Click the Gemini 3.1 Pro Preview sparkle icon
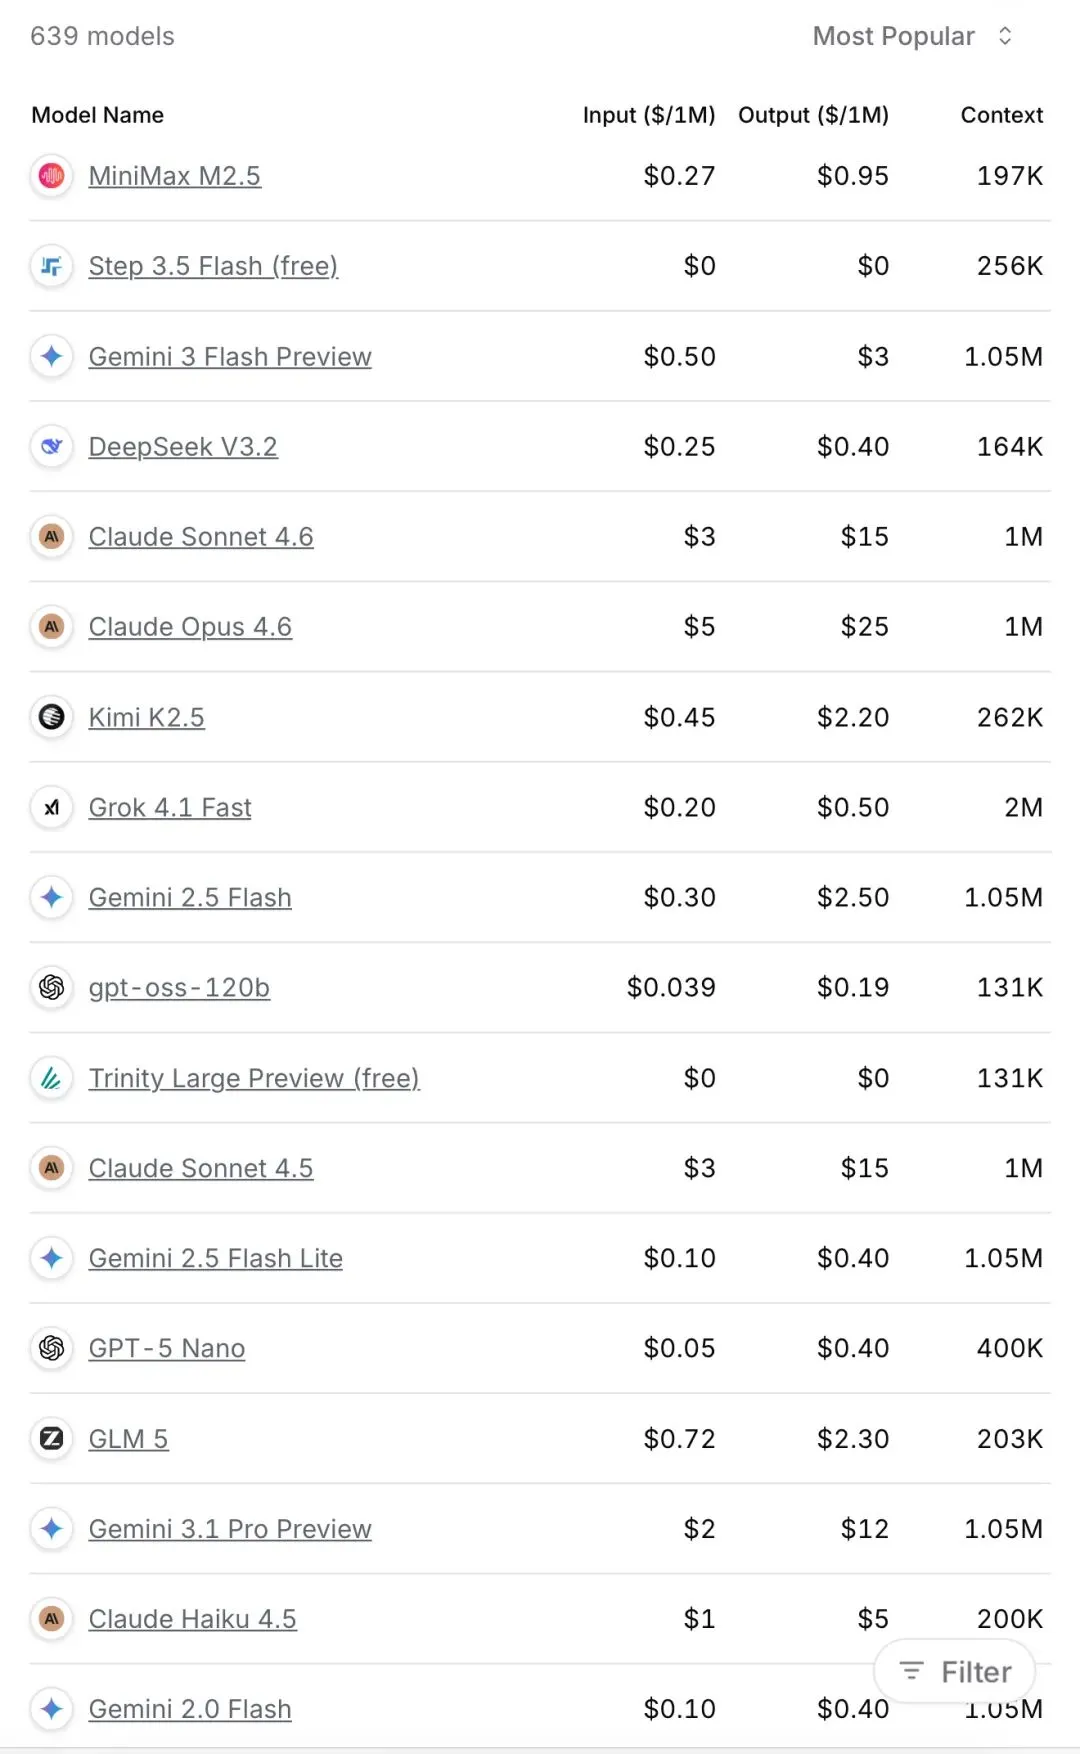The width and height of the screenshot is (1080, 1754). pos(51,1529)
